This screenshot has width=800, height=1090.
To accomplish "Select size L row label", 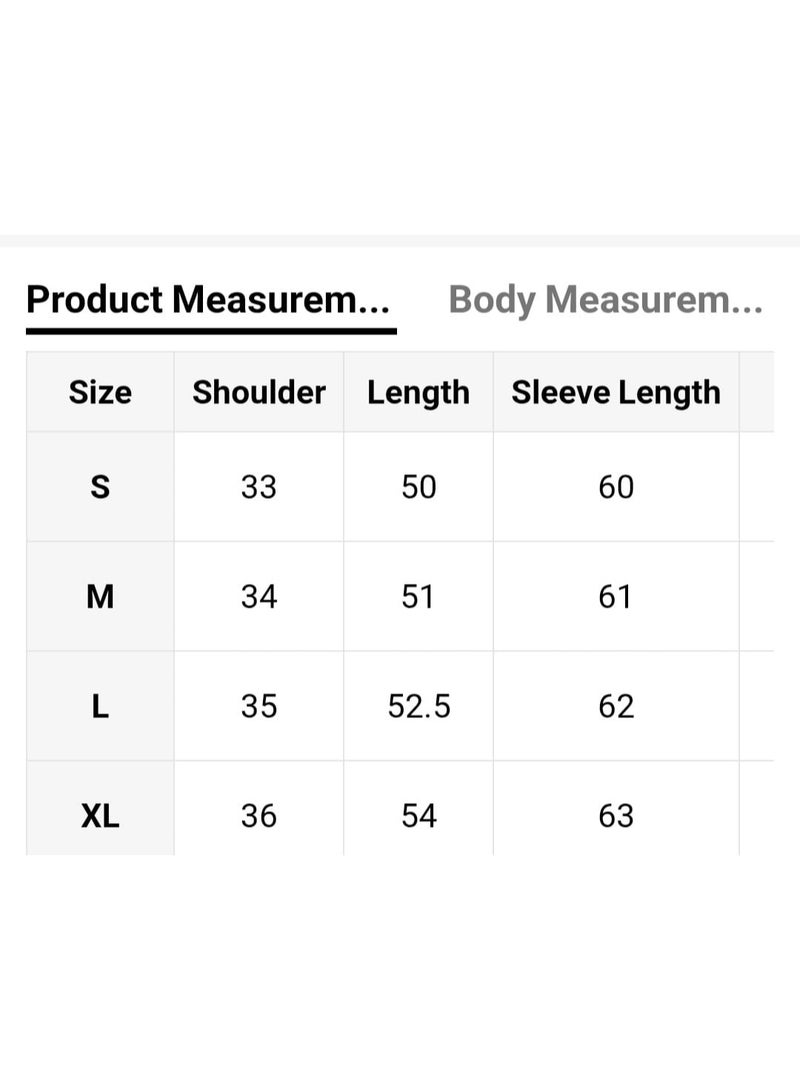I will pyautogui.click(x=99, y=706).
